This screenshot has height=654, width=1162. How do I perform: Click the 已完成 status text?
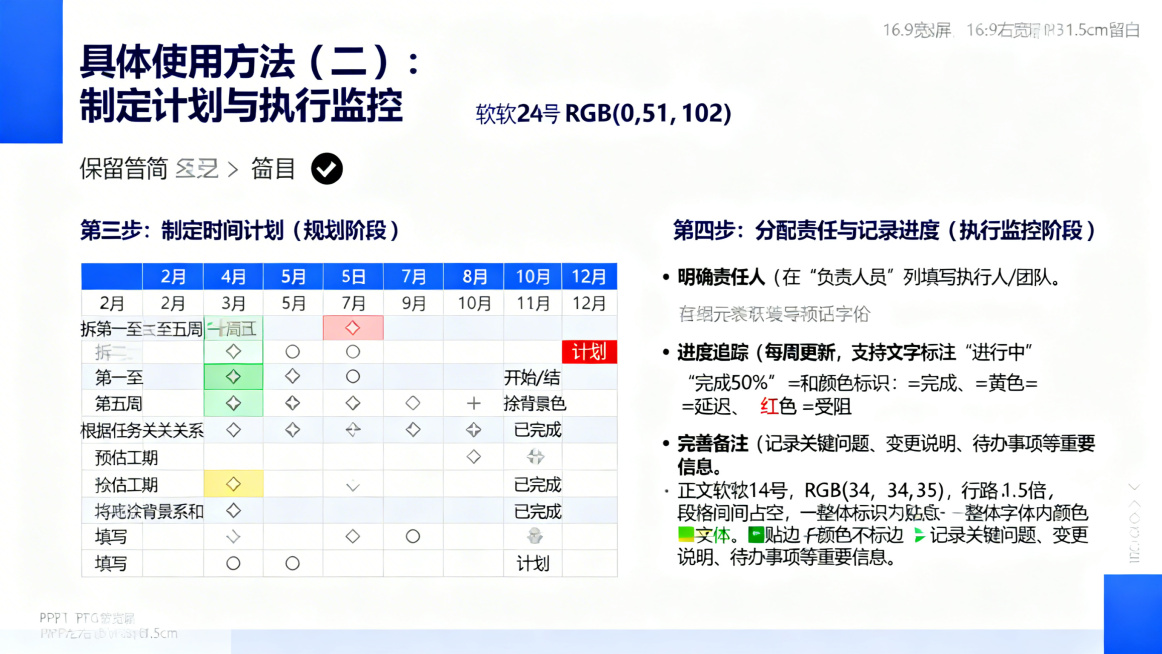[537, 430]
